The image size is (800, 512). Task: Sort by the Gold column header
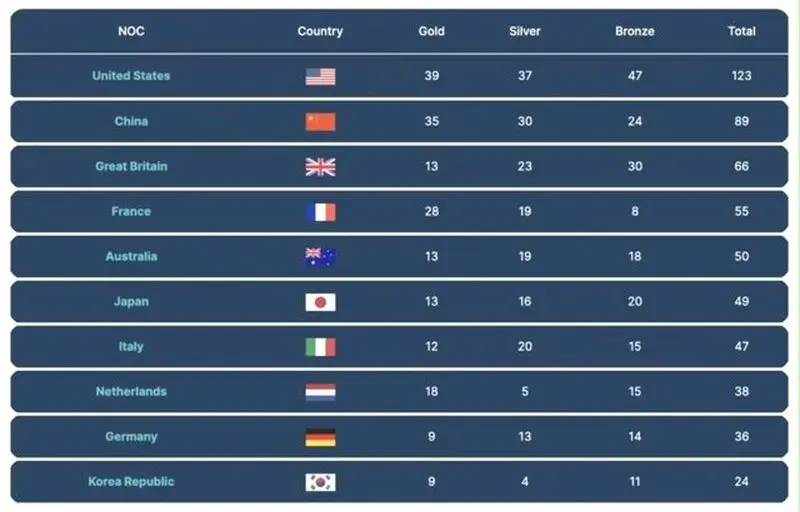[x=432, y=31]
